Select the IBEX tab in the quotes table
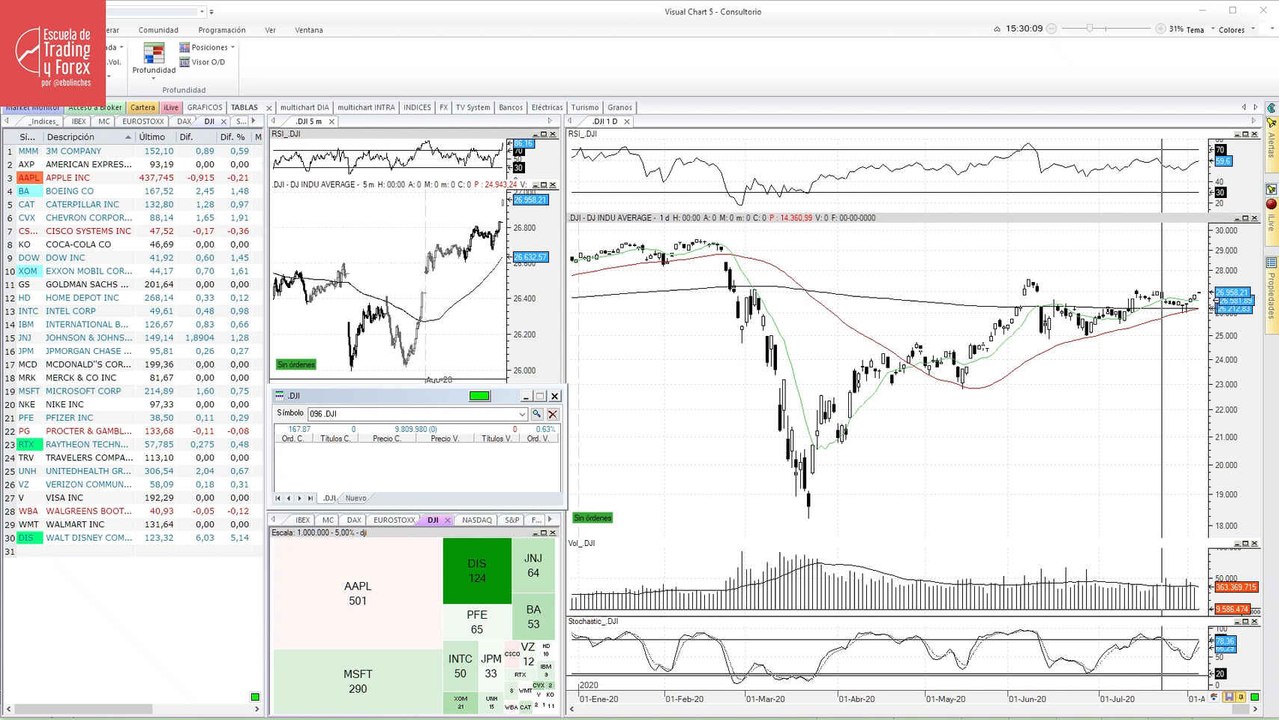Screen dimensions: 1279x720 pyautogui.click(x=78, y=121)
